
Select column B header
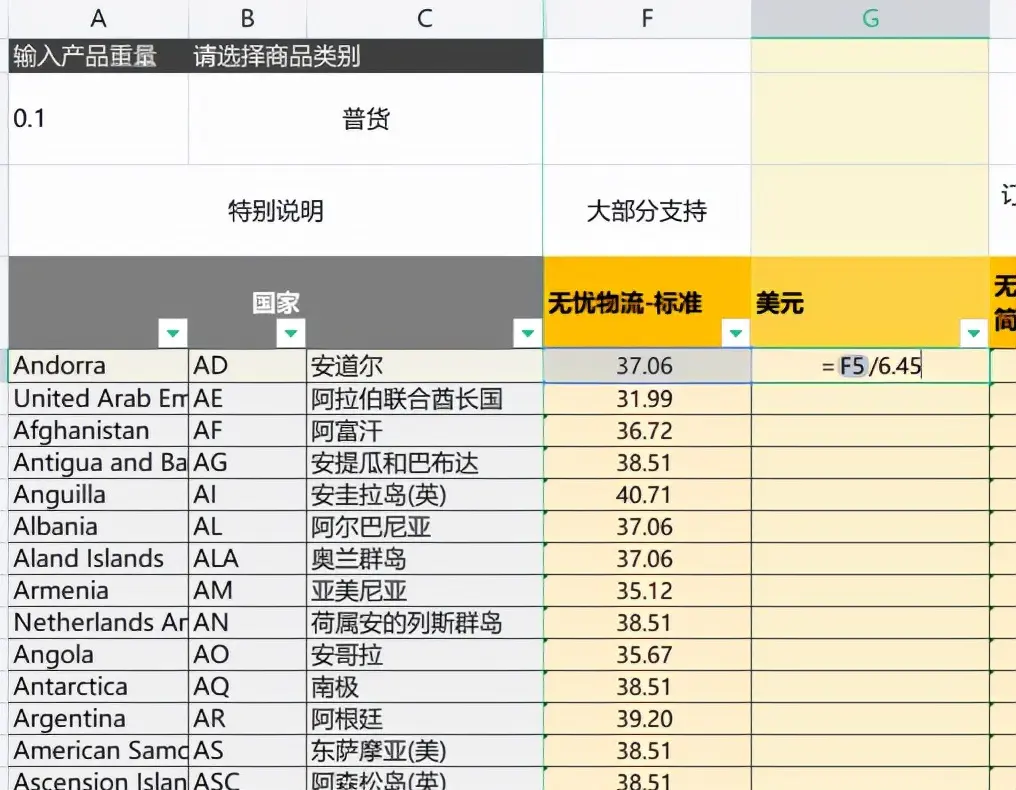[247, 18]
